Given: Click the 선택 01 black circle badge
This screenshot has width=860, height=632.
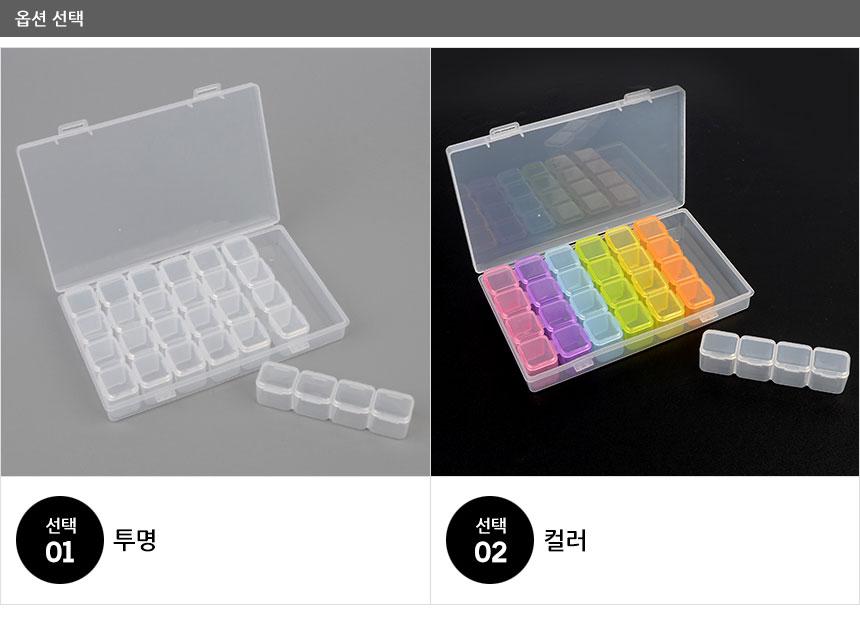Looking at the screenshot, I should (x=60, y=540).
